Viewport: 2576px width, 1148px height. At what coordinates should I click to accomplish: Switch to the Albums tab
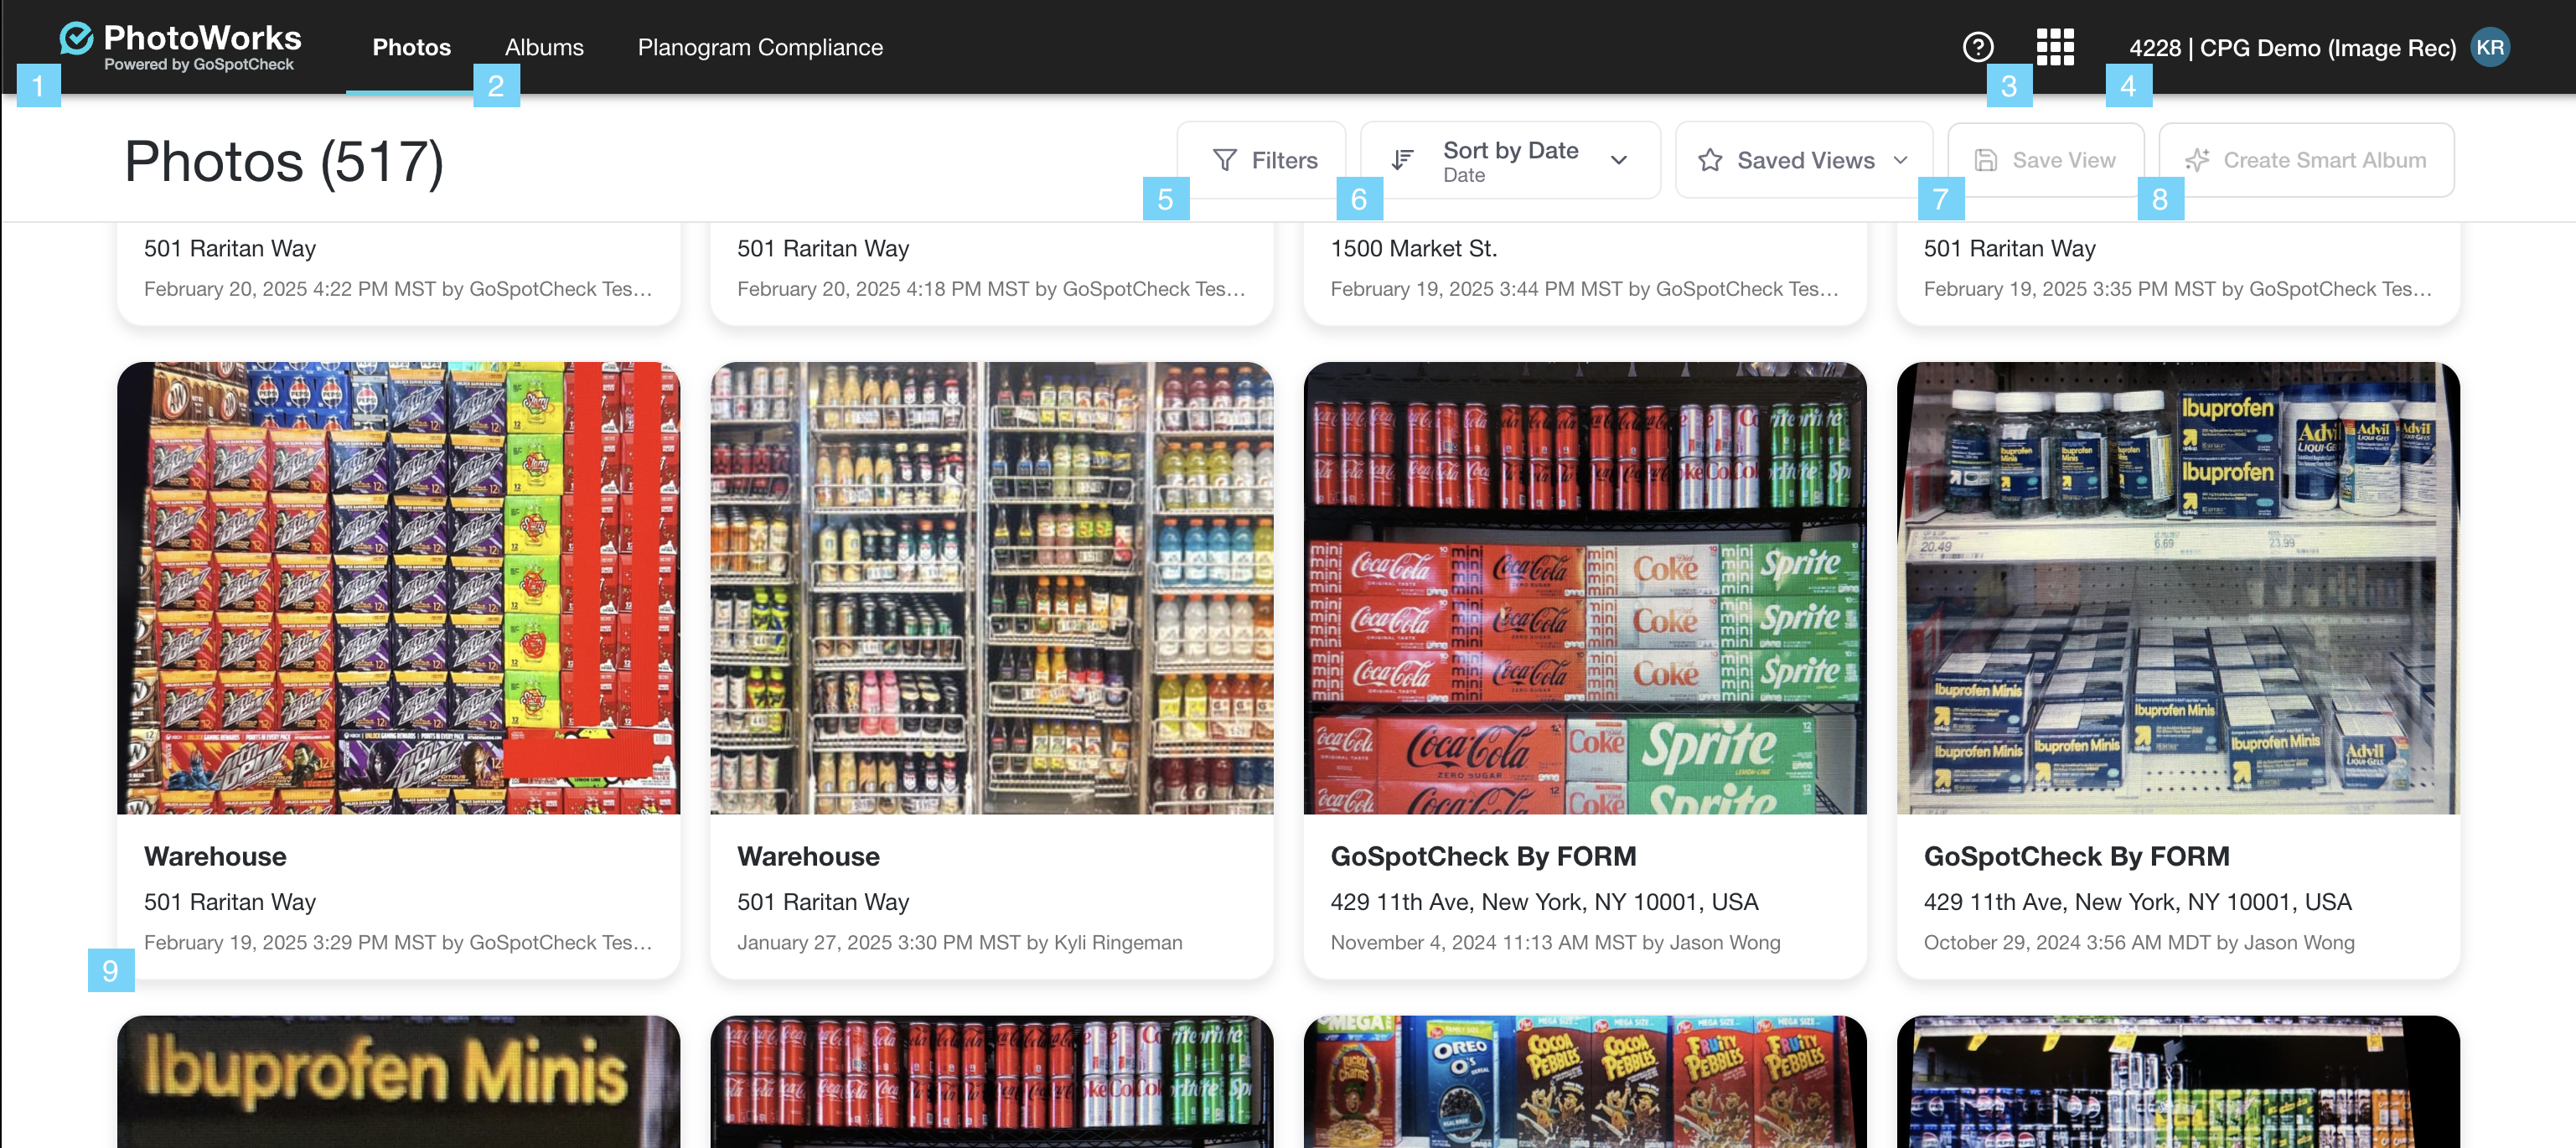pyautogui.click(x=544, y=47)
